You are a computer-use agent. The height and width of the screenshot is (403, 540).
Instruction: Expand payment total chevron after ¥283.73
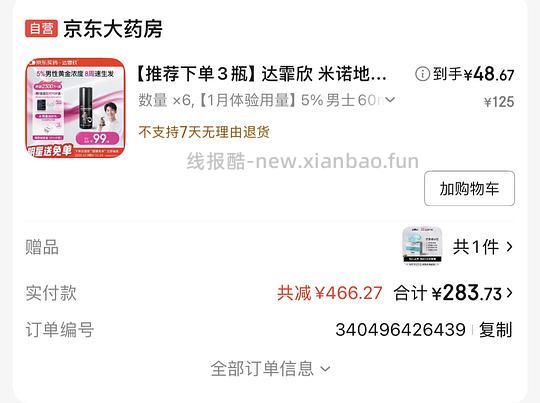coord(509,293)
